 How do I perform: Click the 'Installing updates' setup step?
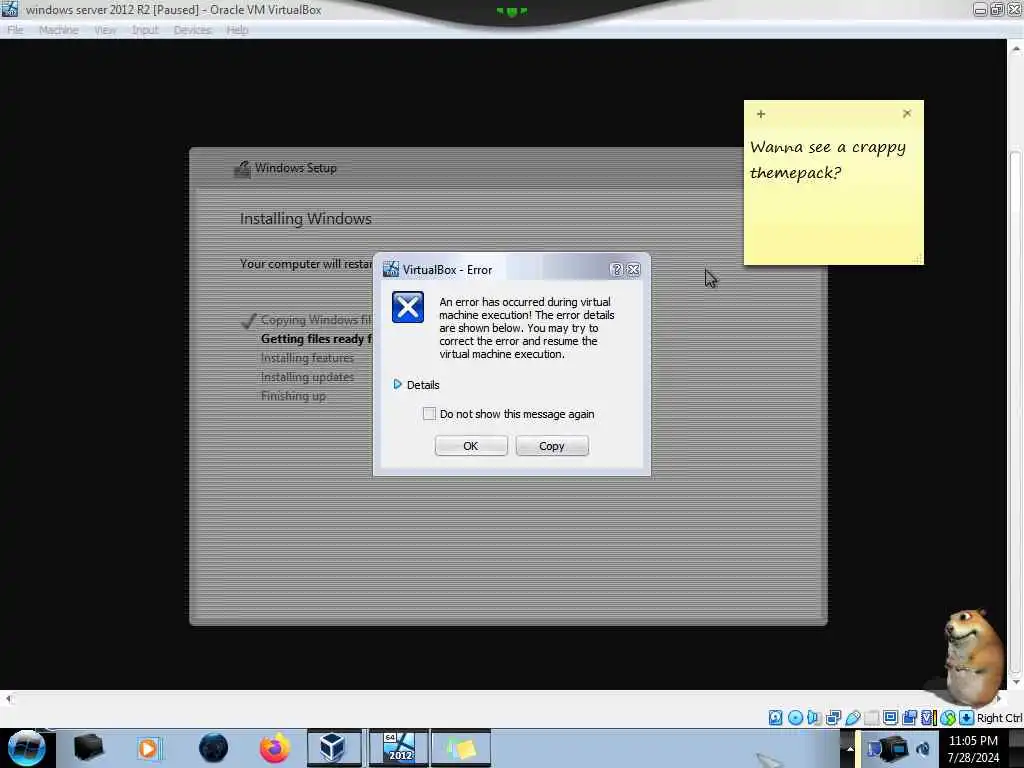coord(307,377)
